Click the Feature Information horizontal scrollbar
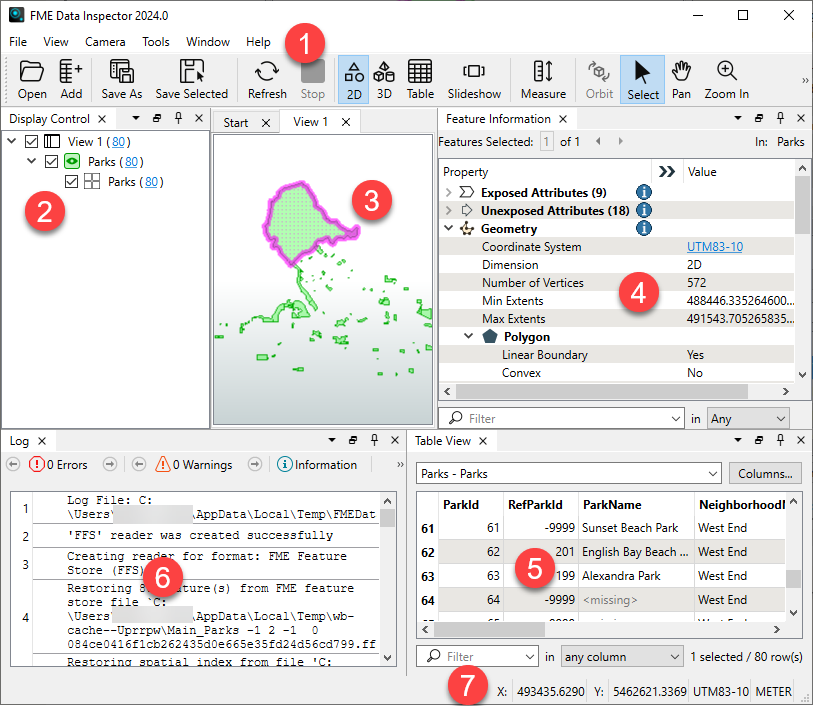Image resolution: width=813 pixels, height=706 pixels. click(601, 391)
